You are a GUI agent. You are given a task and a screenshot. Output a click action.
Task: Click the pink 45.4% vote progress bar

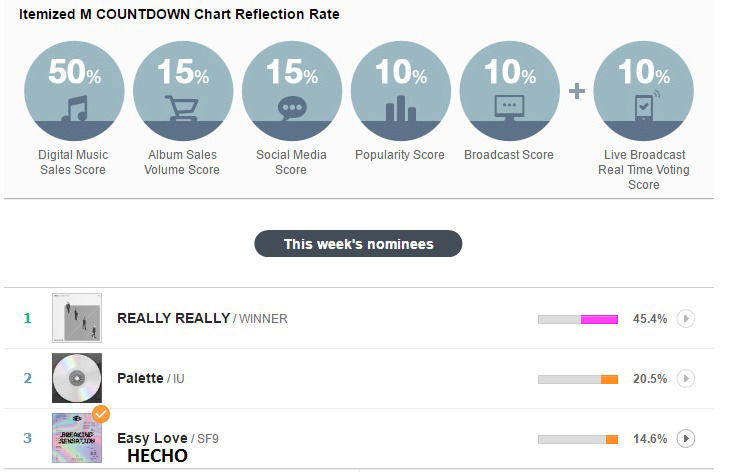578,319
